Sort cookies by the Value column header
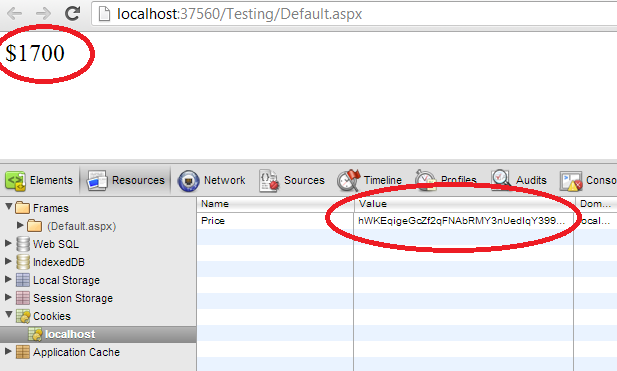The width and height of the screenshot is (617, 371). click(x=464, y=204)
